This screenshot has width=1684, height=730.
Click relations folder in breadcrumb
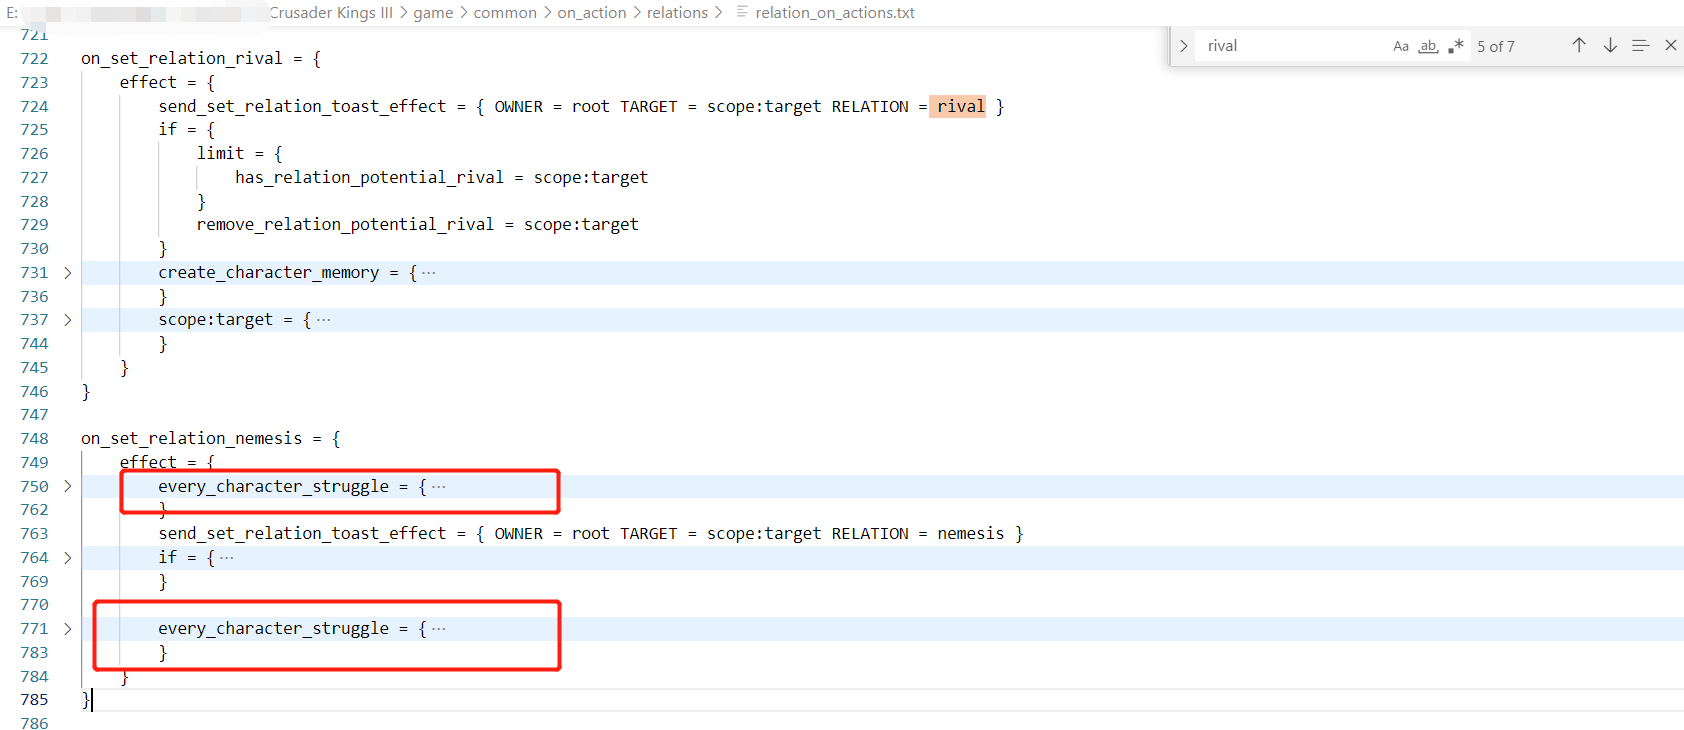click(677, 13)
